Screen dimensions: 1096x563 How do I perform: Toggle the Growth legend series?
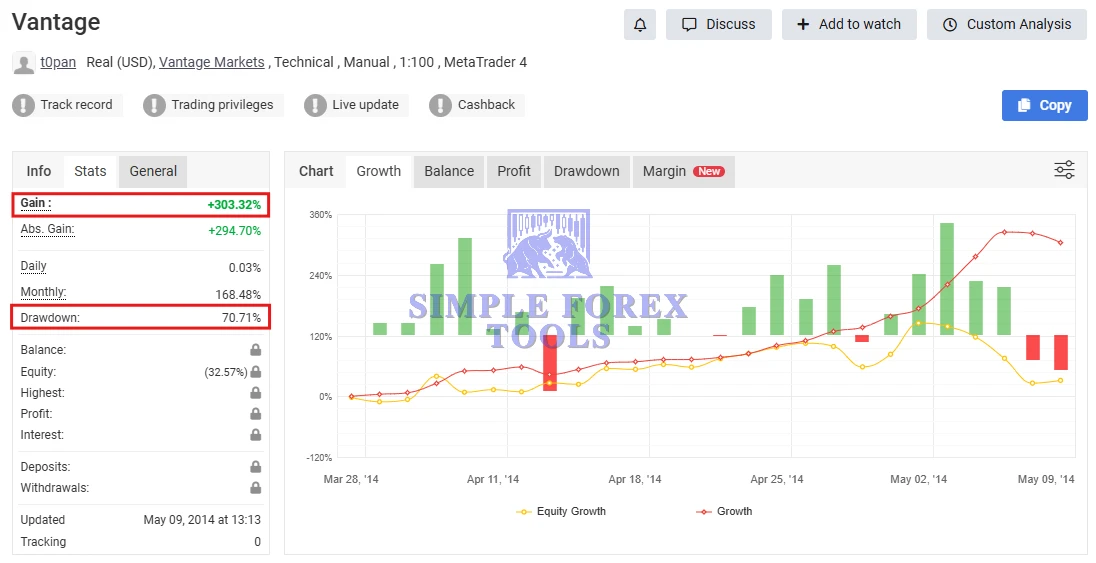coord(724,511)
